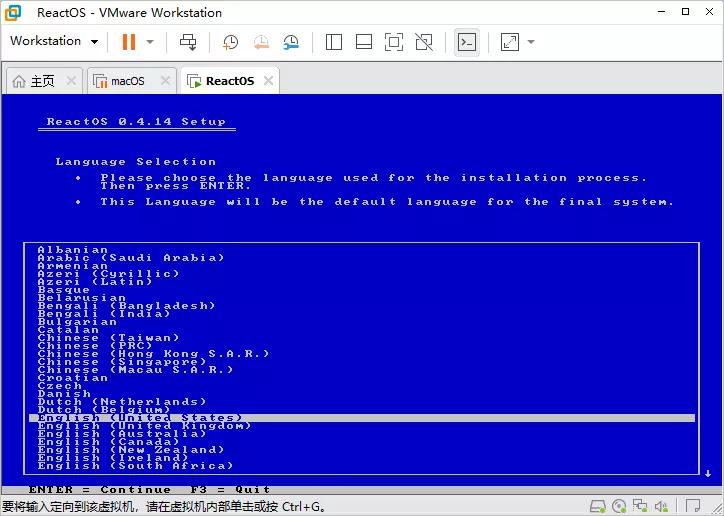724x516 pixels.
Task: Select Bengali (India) entry
Action: (104, 314)
